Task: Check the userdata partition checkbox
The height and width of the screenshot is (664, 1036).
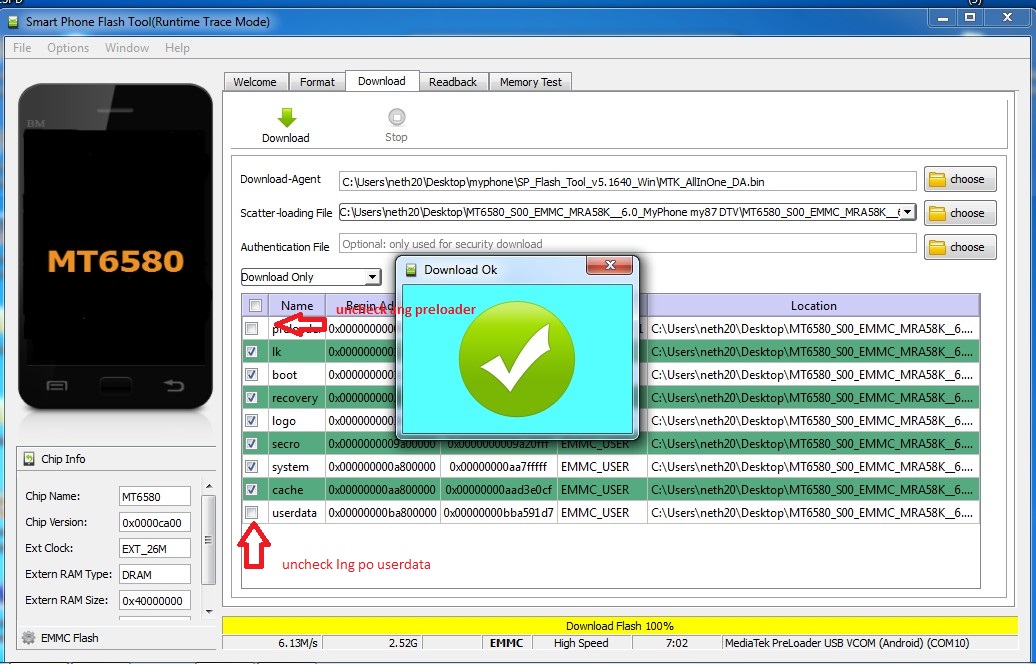Action: [252, 513]
